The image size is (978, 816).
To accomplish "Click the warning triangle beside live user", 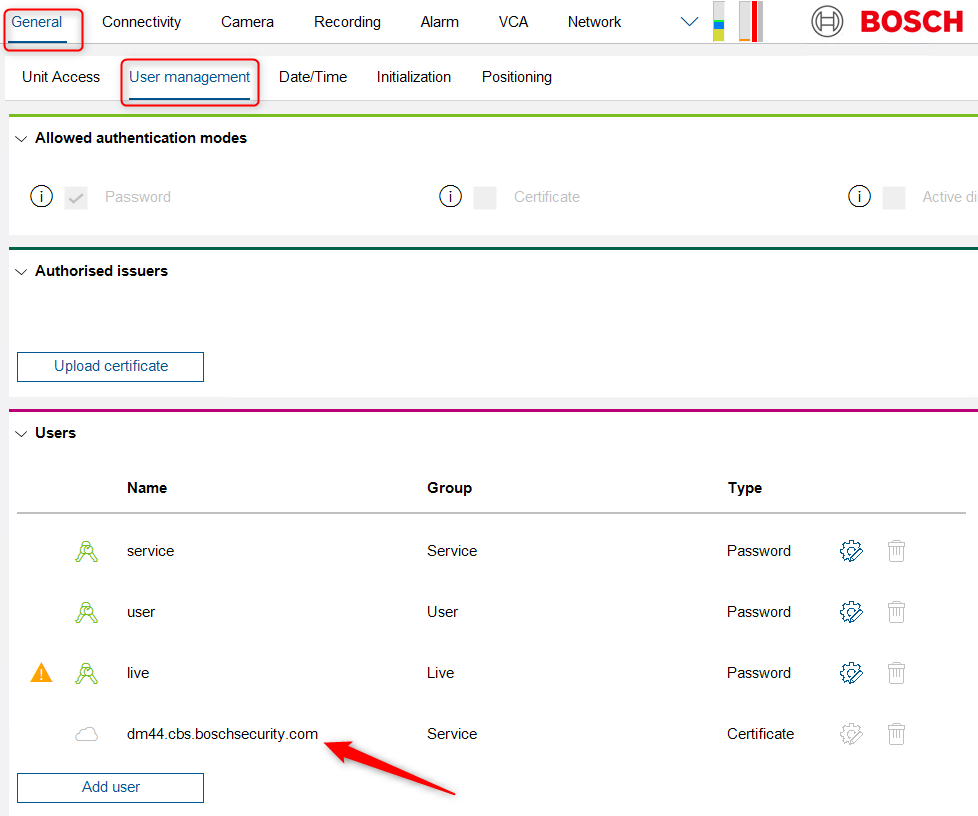I will pos(41,673).
